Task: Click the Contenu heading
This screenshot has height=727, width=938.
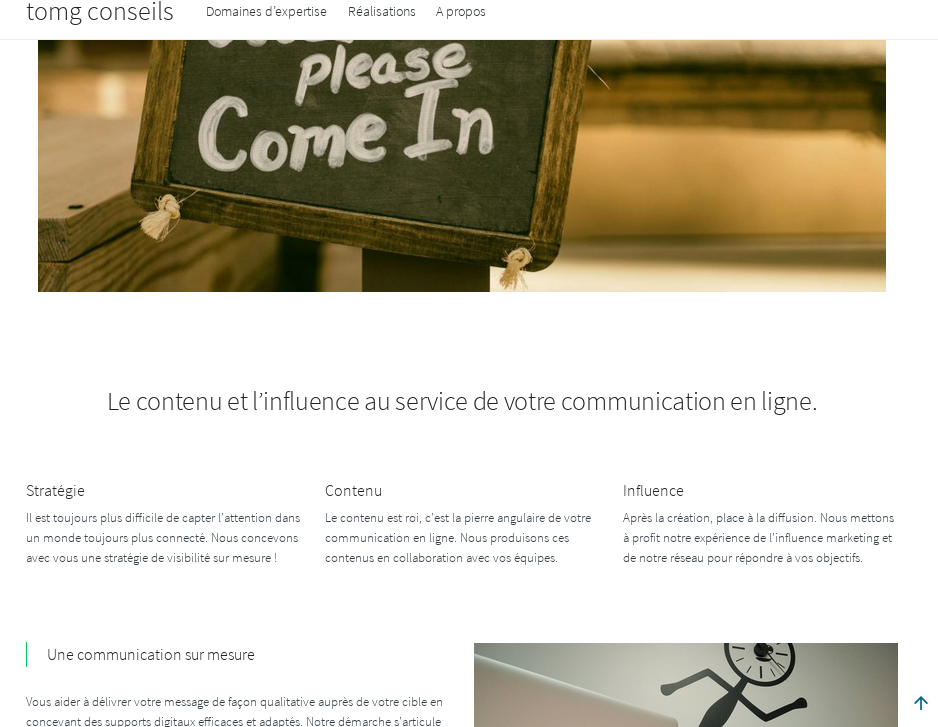Action: point(353,491)
